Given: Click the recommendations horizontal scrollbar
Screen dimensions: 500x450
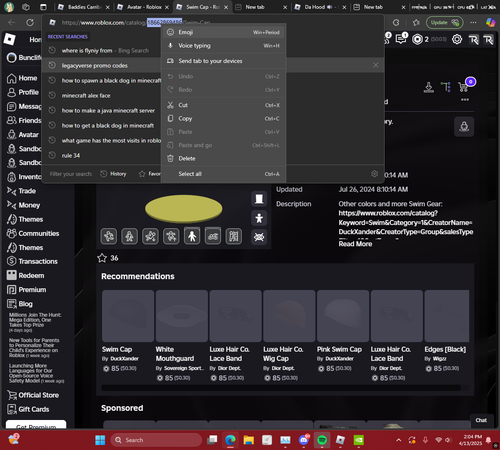Looking at the screenshot, I should (281, 388).
